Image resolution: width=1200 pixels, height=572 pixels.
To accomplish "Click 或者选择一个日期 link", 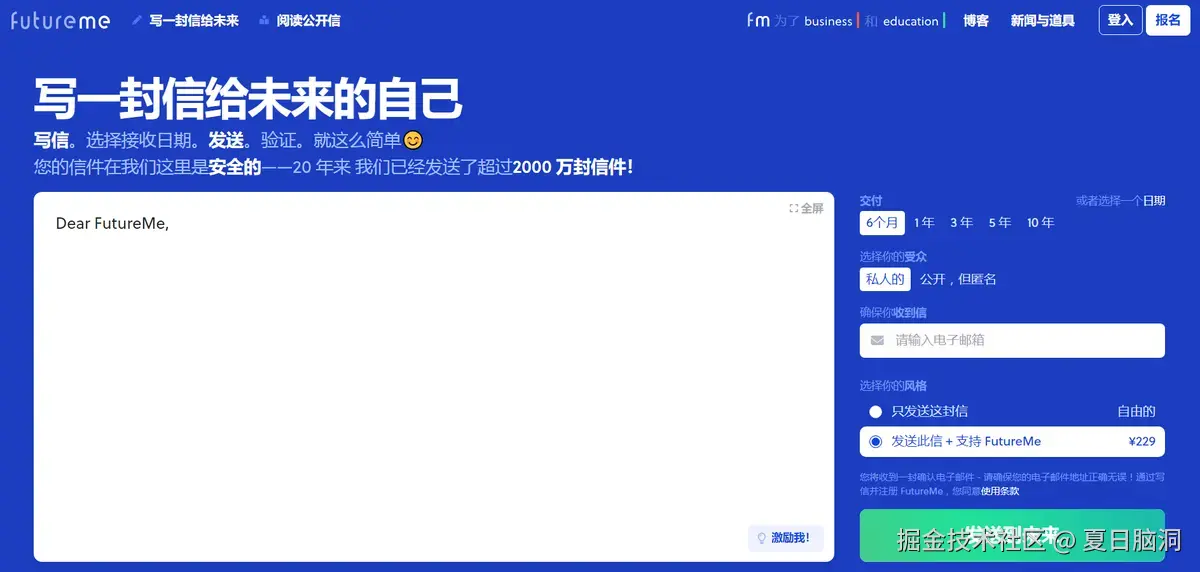I will [1120, 200].
